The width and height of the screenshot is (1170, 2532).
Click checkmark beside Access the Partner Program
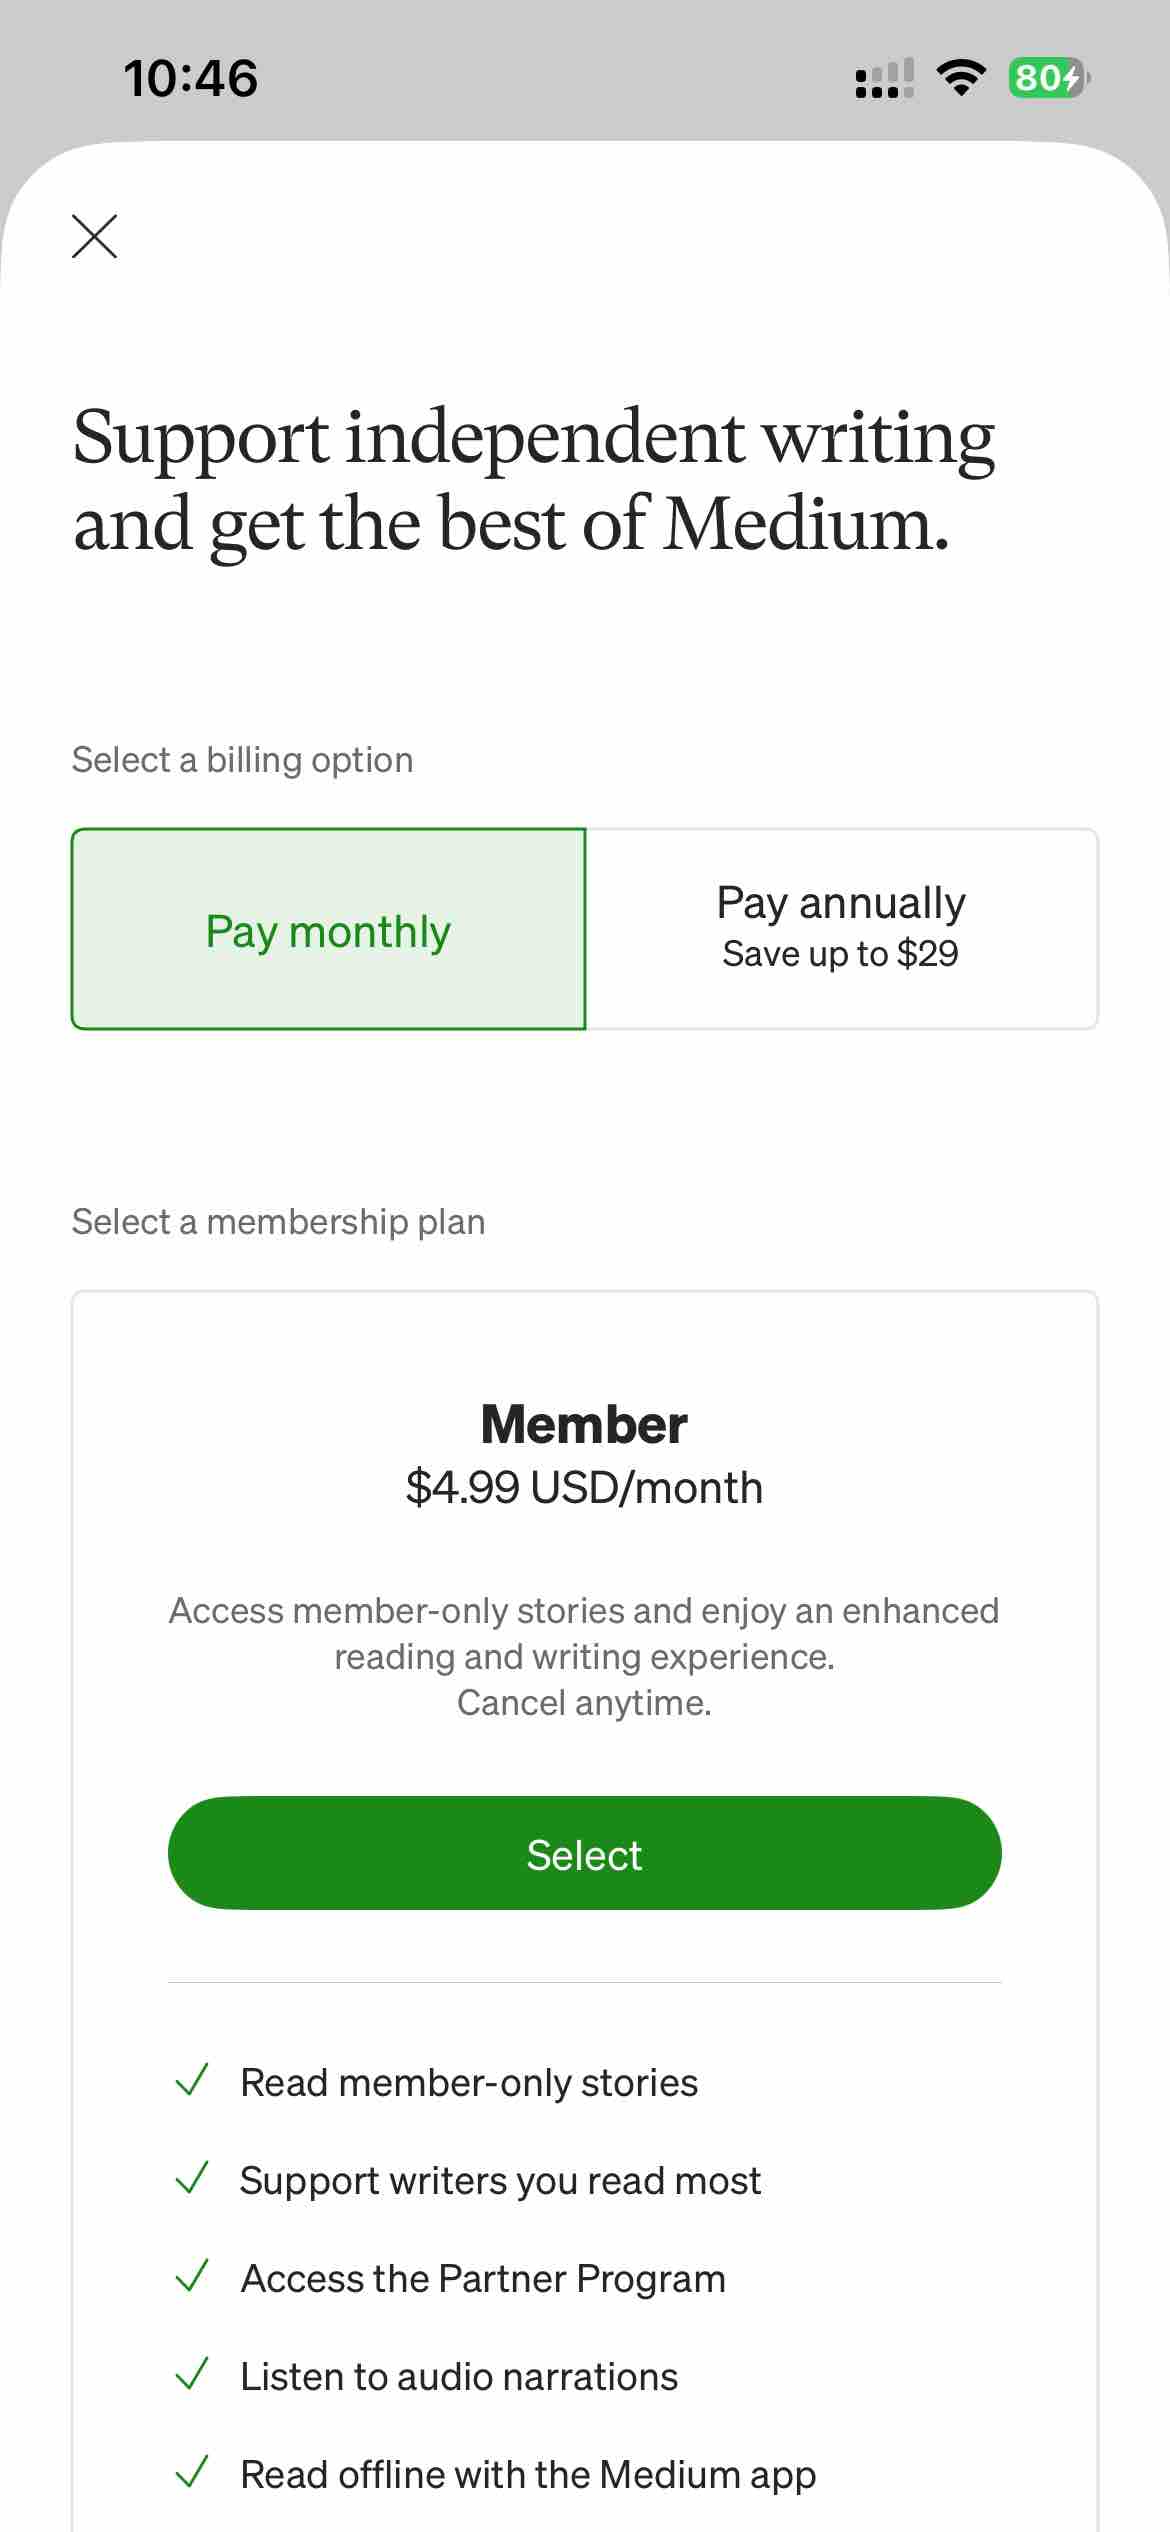click(x=191, y=2276)
